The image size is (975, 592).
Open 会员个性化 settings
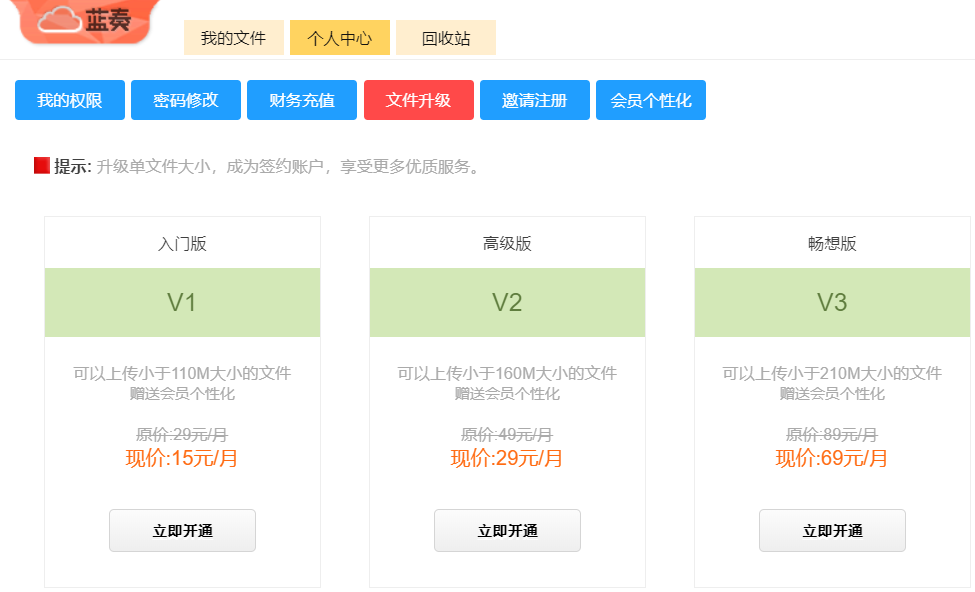point(651,100)
